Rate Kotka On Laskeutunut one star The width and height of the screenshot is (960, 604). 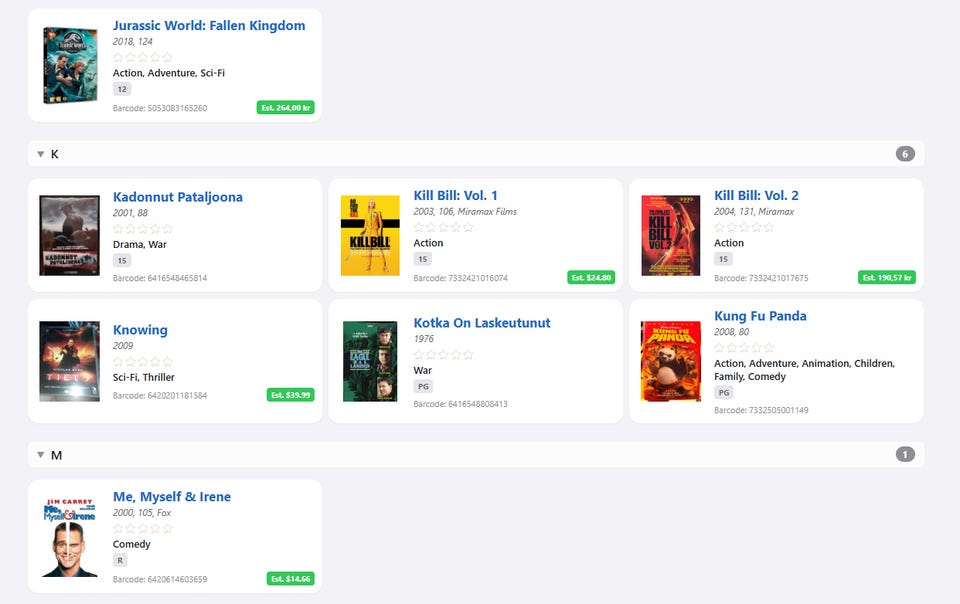pyautogui.click(x=419, y=355)
